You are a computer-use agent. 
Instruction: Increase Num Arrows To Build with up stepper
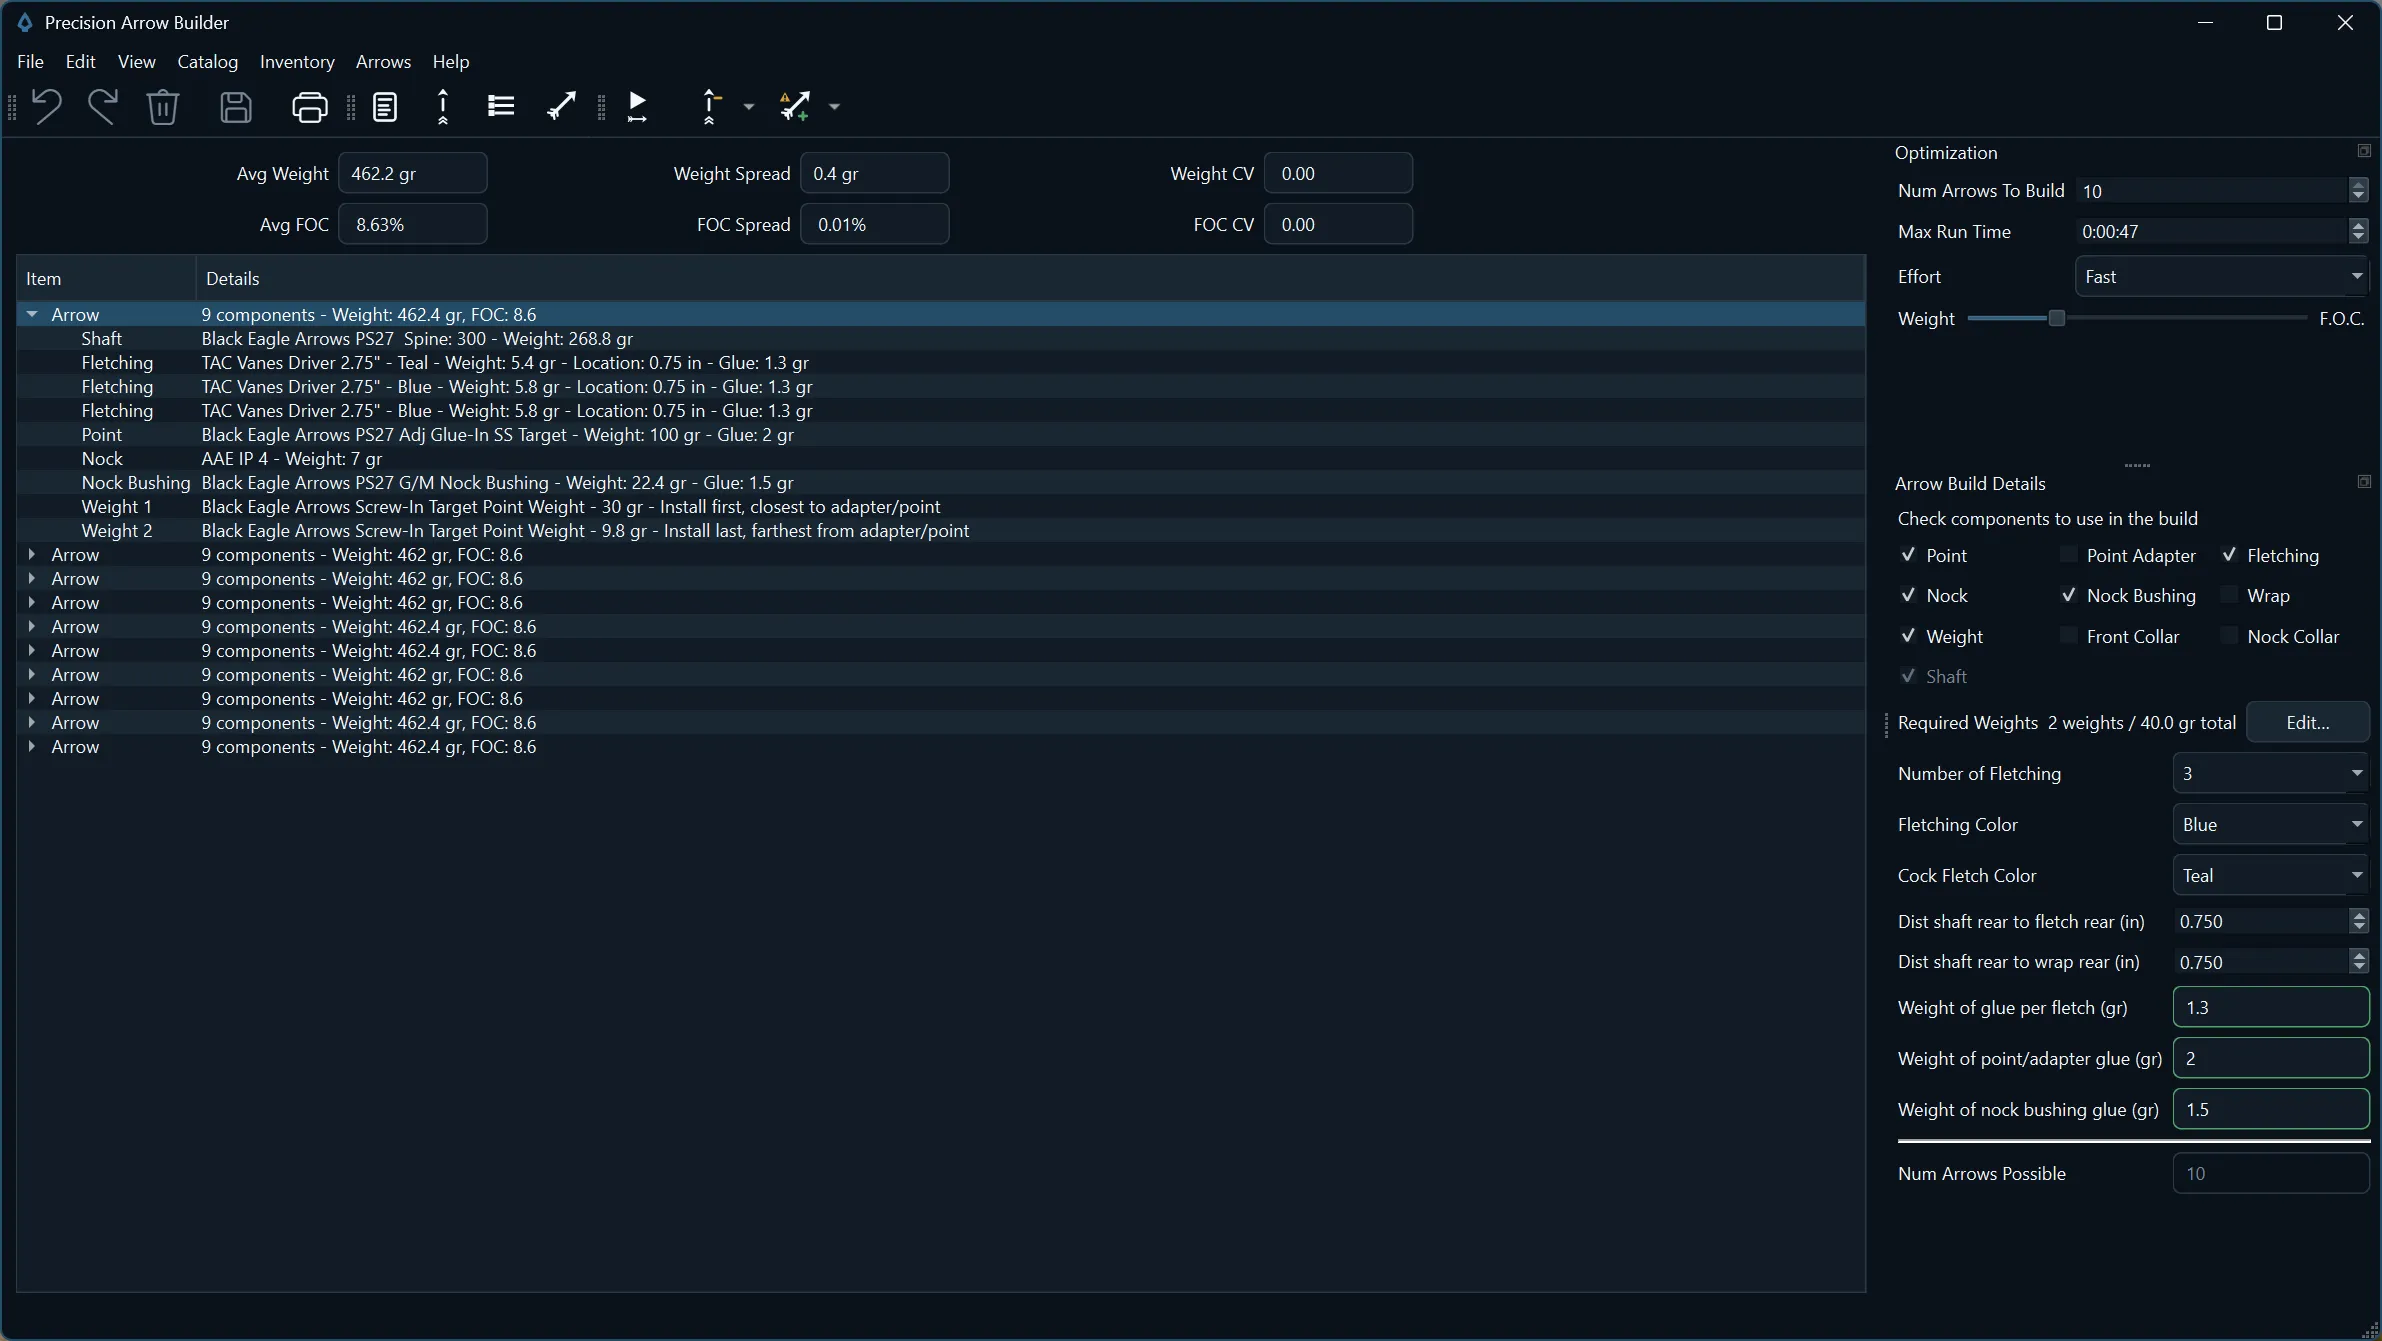pyautogui.click(x=2359, y=184)
